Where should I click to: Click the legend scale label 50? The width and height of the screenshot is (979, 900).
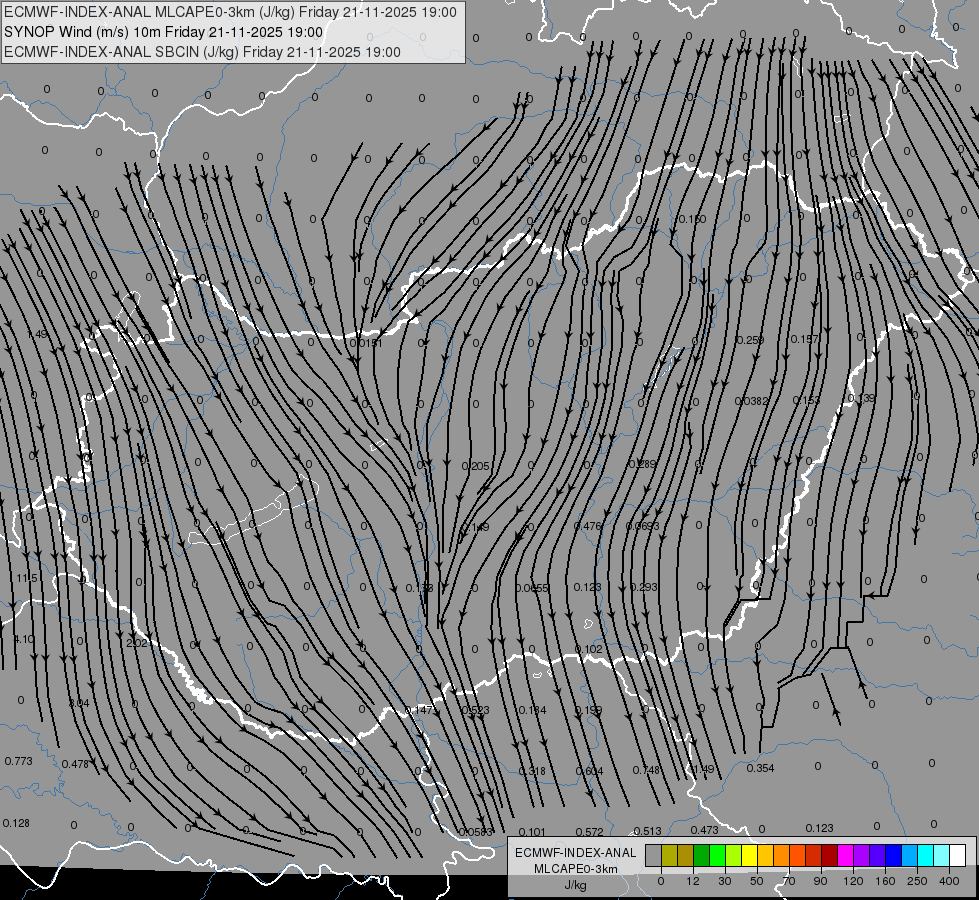pyautogui.click(x=756, y=881)
